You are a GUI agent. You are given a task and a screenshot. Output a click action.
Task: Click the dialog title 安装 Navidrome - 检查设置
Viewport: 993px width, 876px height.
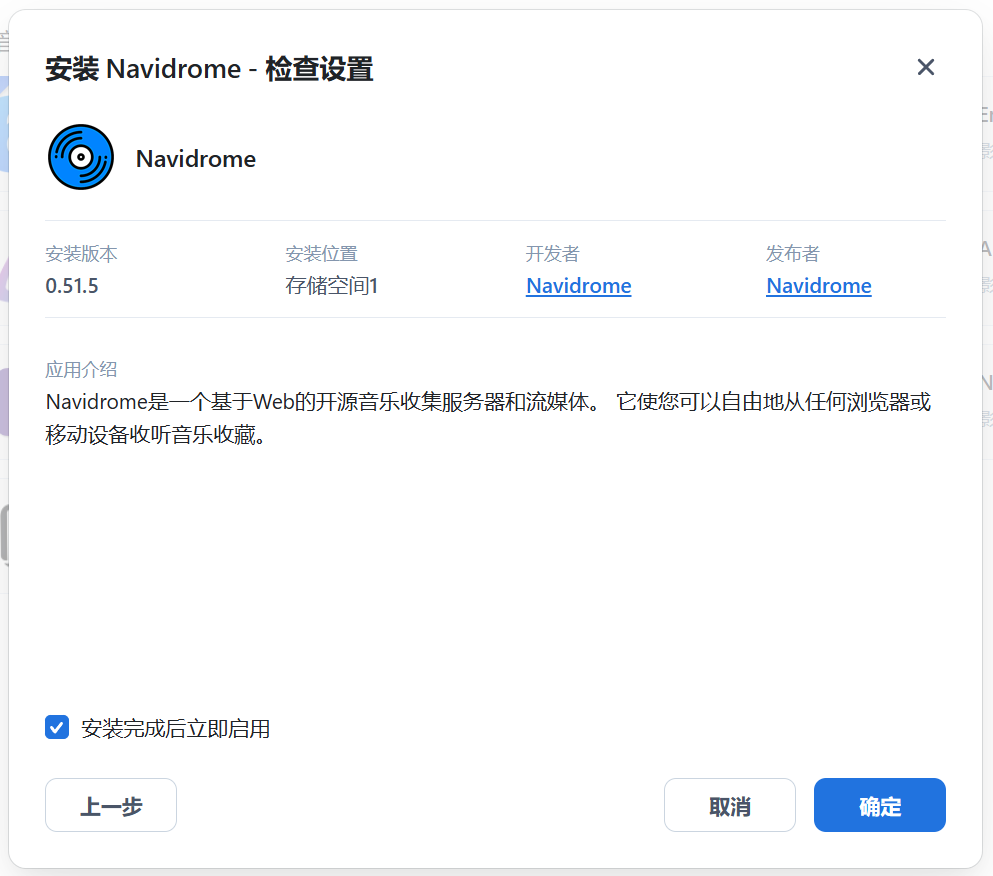pos(209,68)
